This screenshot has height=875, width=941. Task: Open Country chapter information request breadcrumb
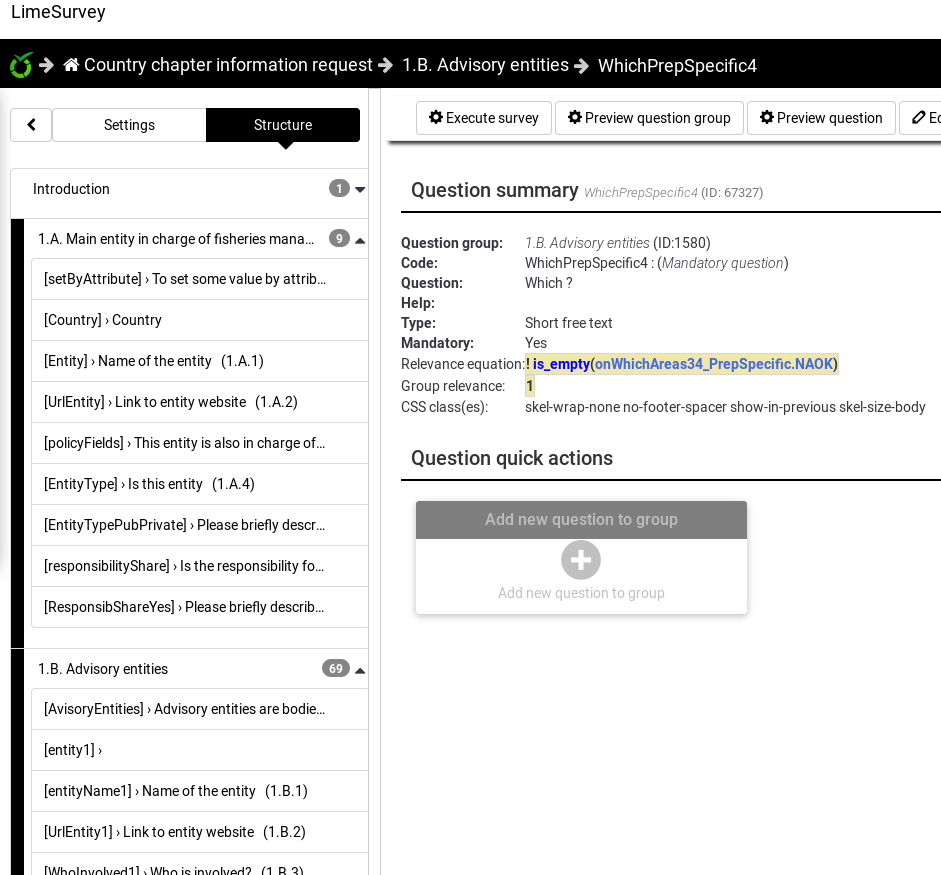coord(228,65)
